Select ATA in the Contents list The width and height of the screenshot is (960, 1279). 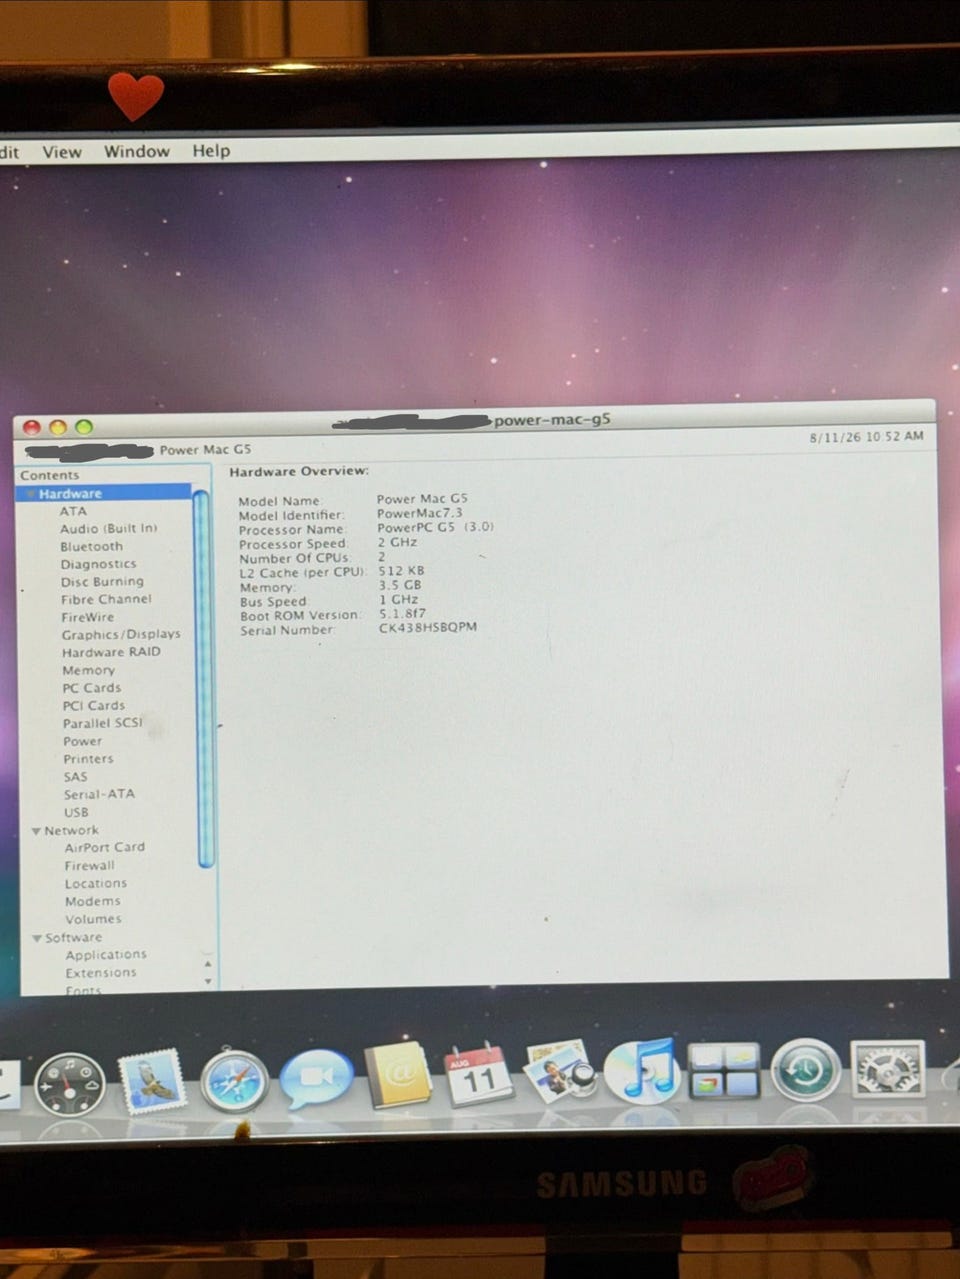[x=73, y=511]
